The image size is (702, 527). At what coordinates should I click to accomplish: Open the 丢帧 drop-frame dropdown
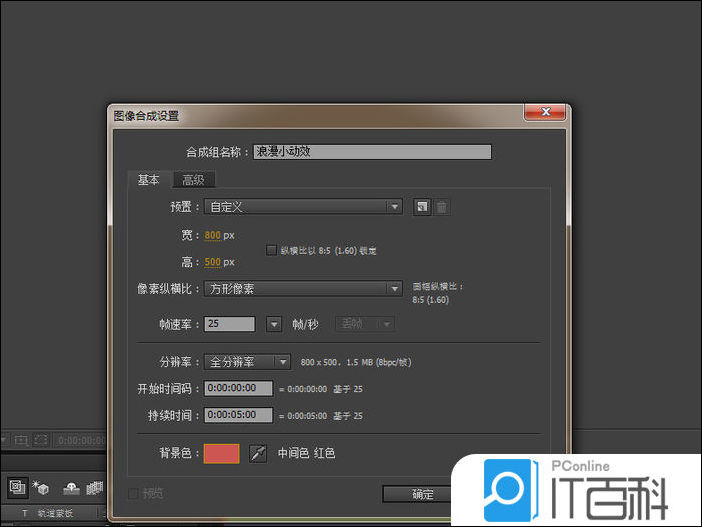click(x=365, y=324)
